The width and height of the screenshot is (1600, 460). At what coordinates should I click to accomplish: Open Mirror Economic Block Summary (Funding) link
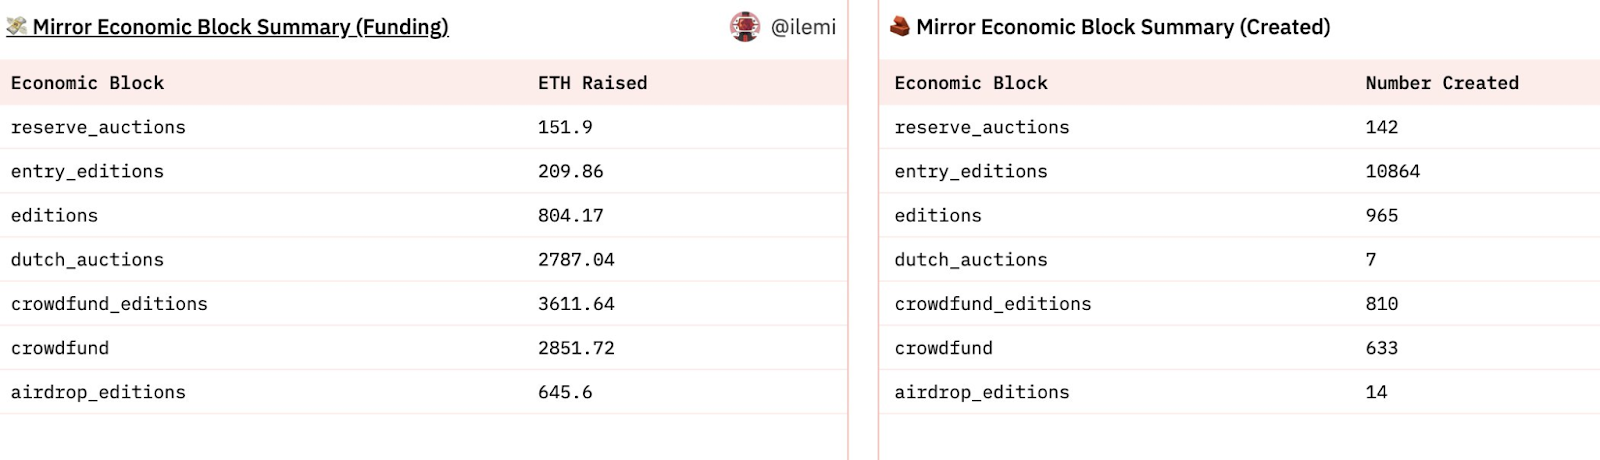point(240,27)
